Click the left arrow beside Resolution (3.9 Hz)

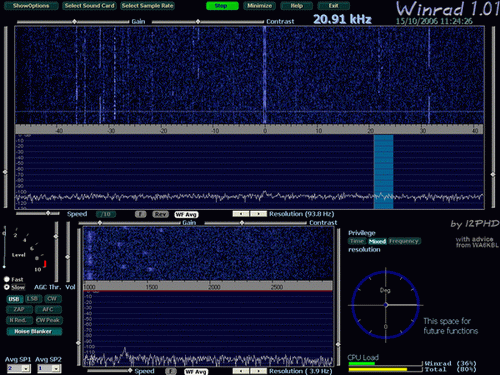click(x=241, y=371)
